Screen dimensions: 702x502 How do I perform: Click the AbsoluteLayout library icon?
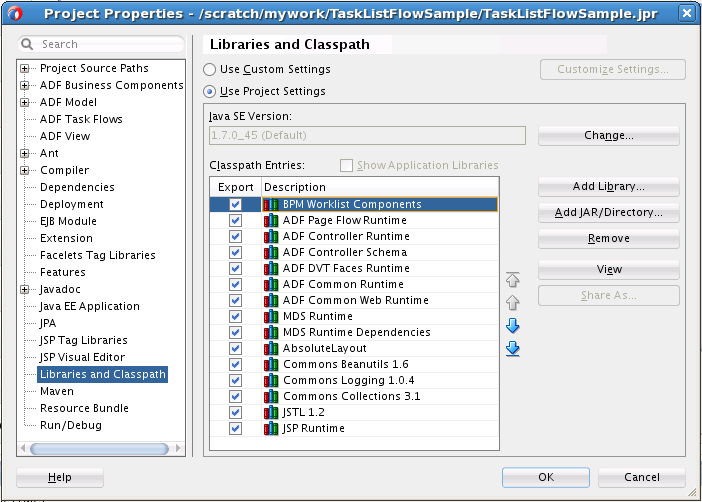click(271, 348)
